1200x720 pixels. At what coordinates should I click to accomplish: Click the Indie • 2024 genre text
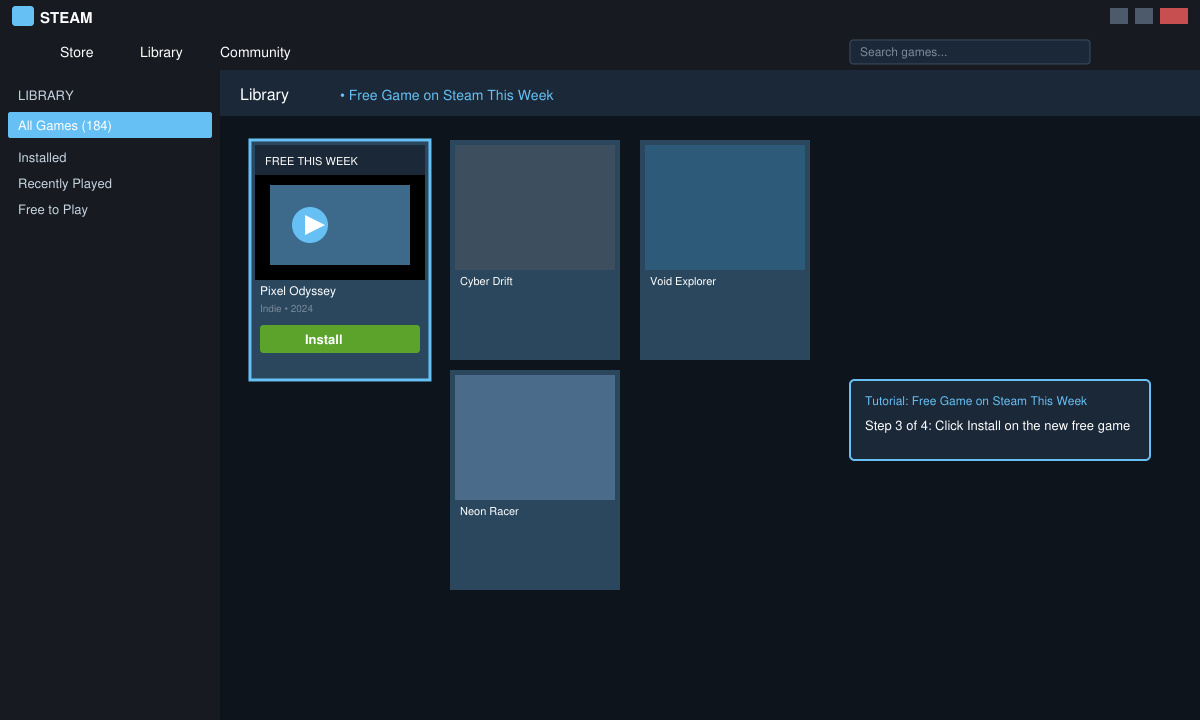point(286,309)
